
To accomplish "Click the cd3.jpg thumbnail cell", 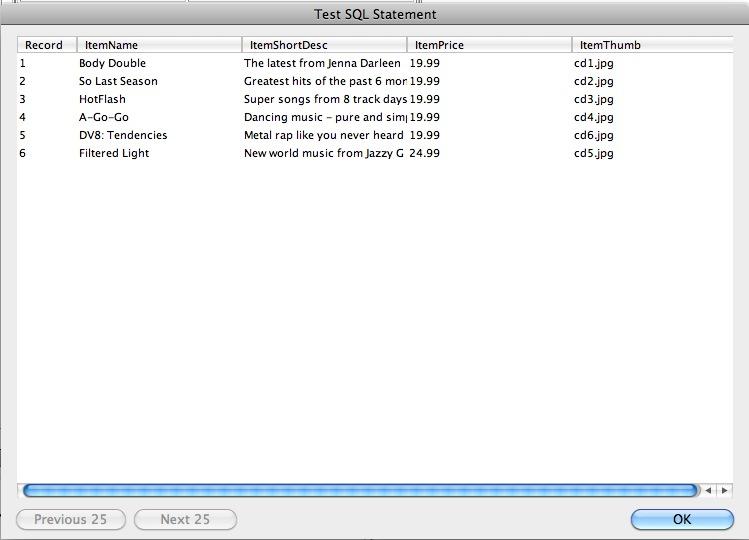I will click(x=593, y=100).
